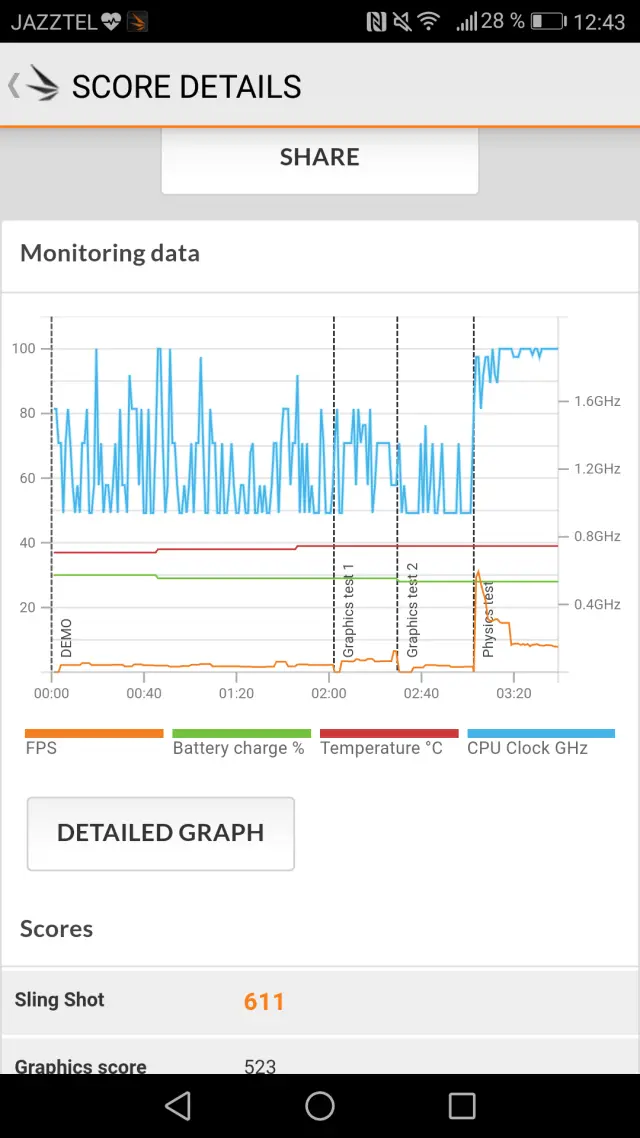
Task: Tap the orange FPS legend swatch
Action: [x=94, y=733]
